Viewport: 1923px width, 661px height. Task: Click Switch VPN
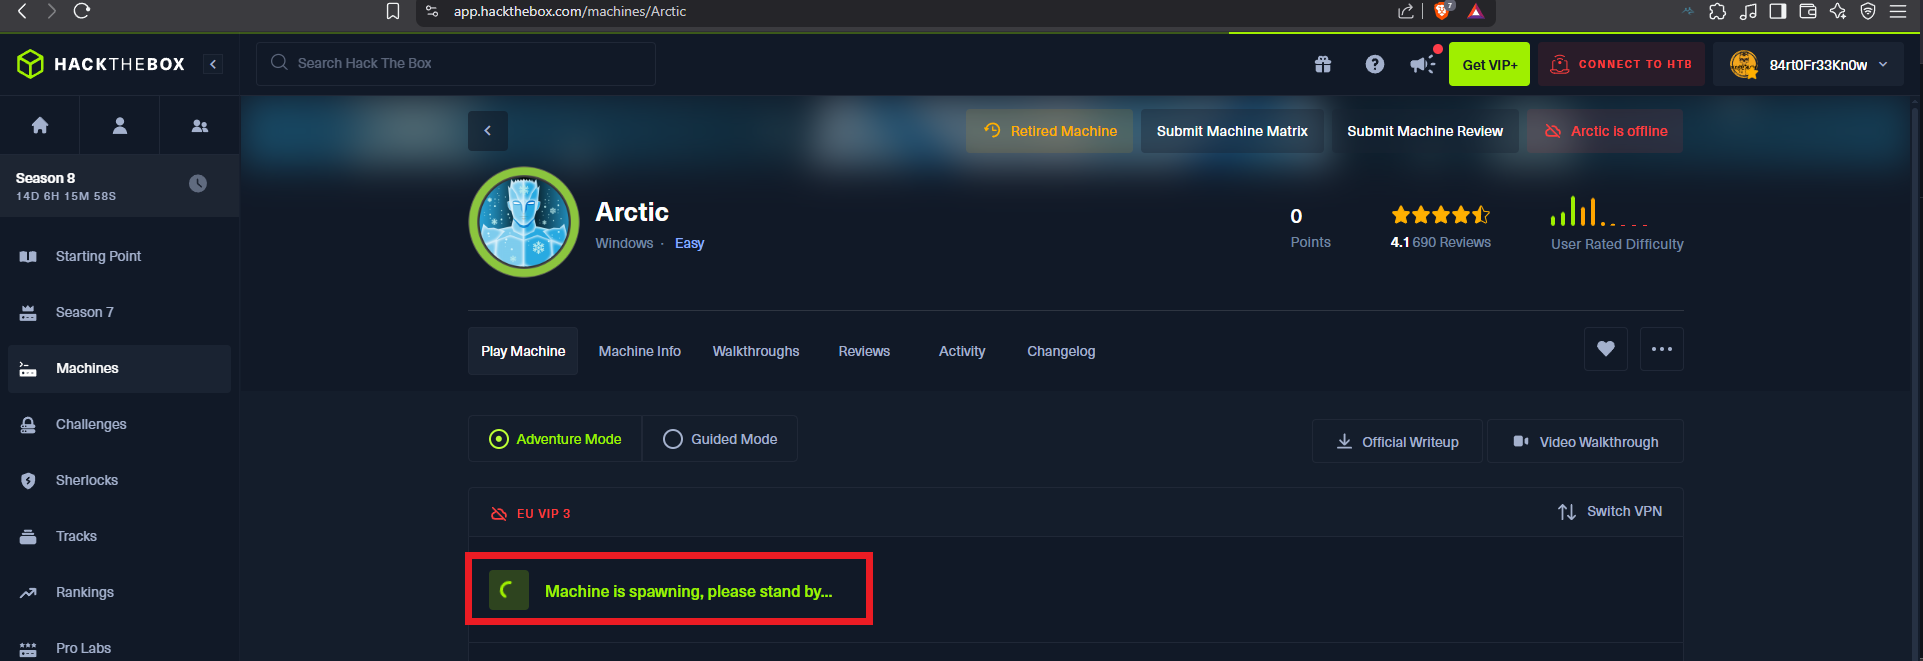tap(1610, 511)
